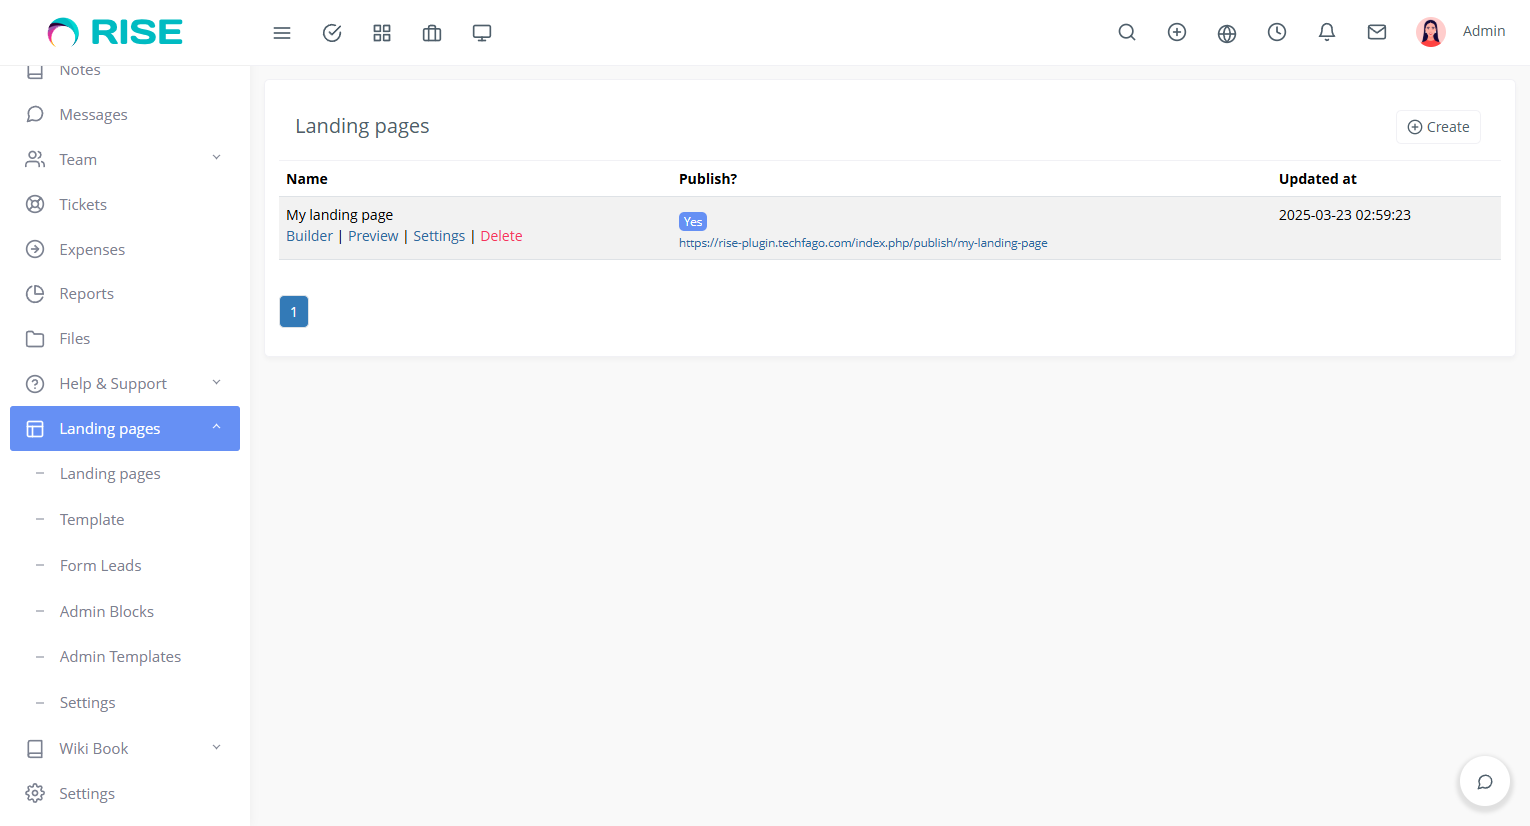Open messages via the envelope icon

tap(1376, 32)
